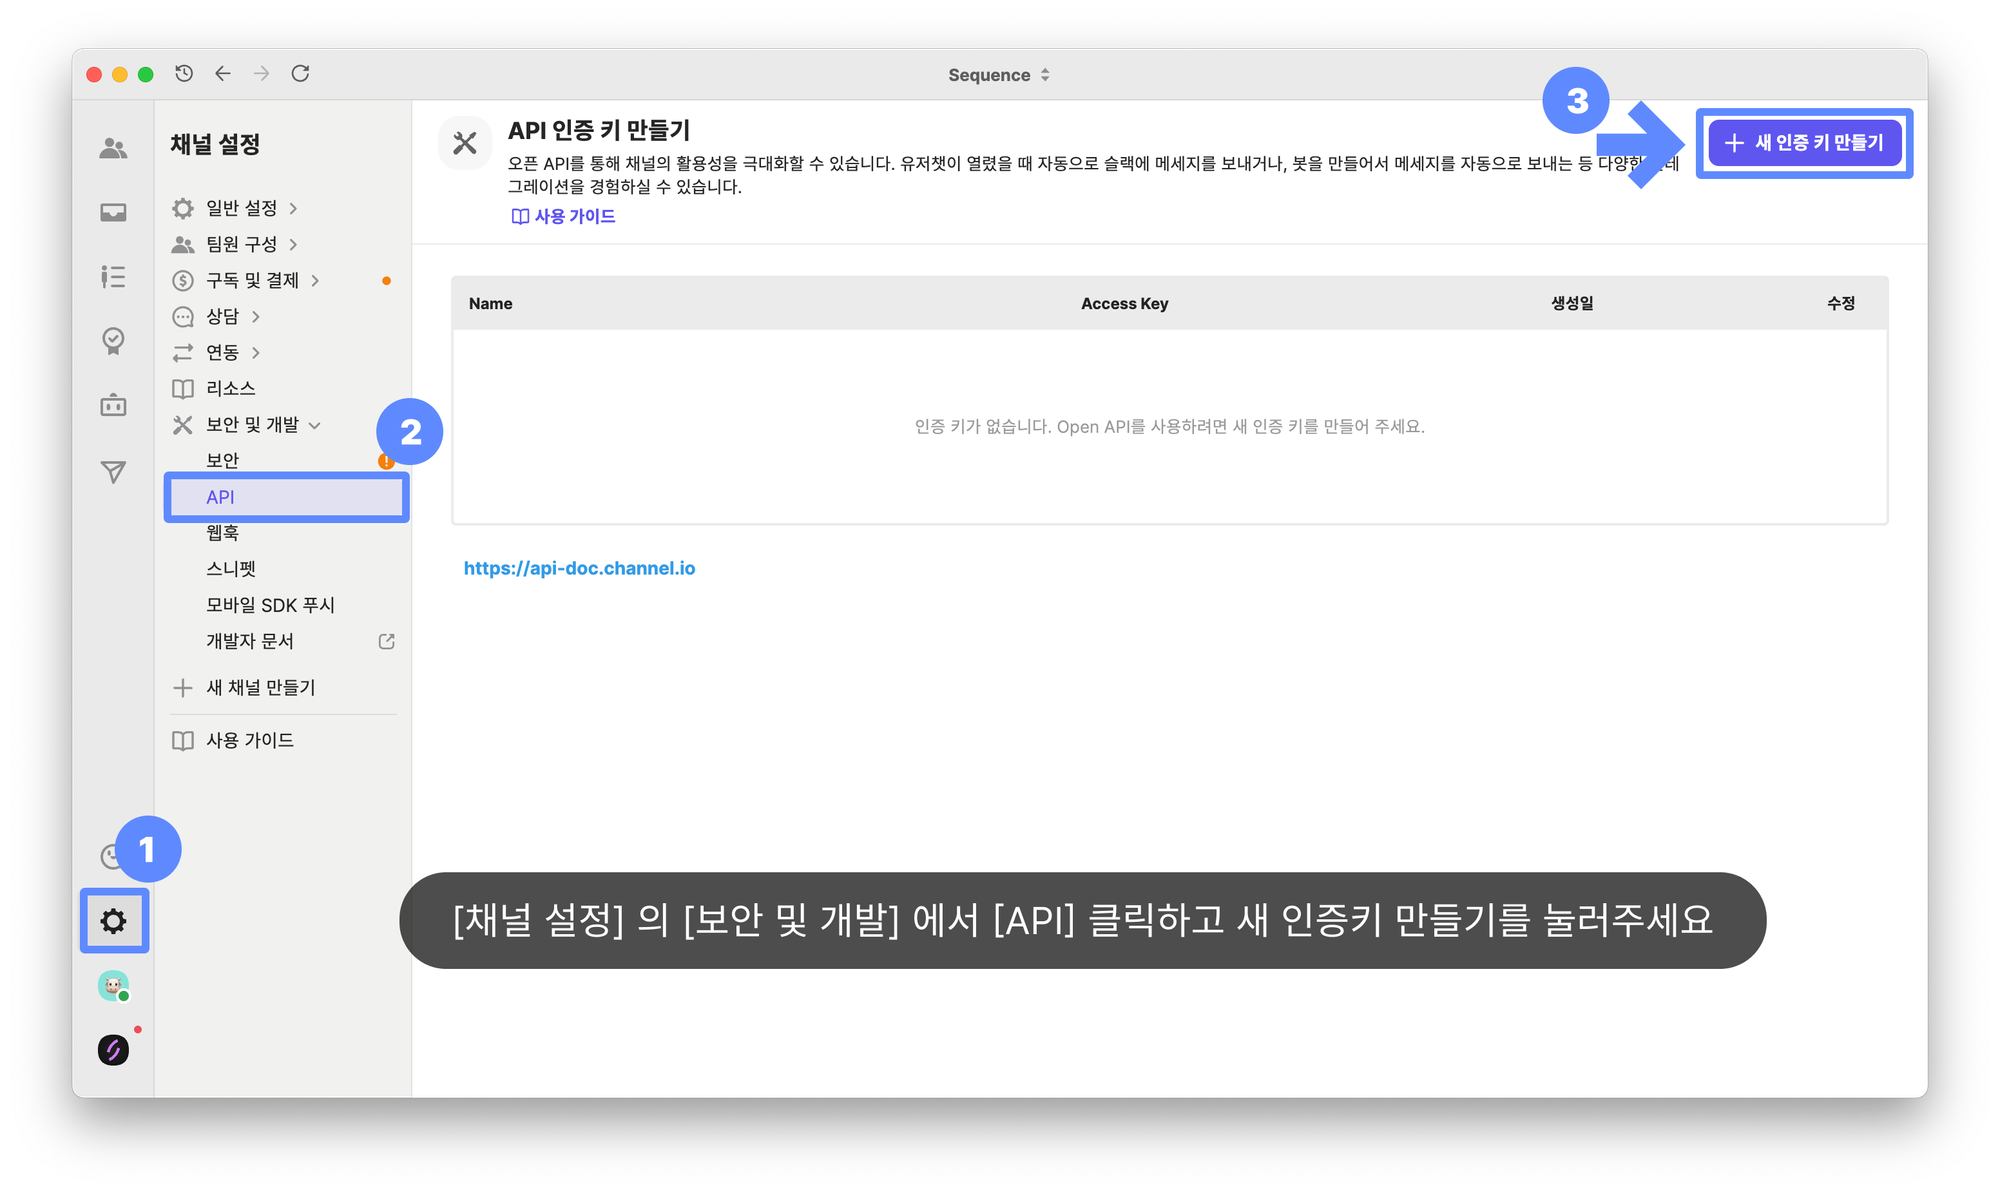The height and width of the screenshot is (1193, 2000).
Task: Open the bot icon in left rail
Action: pyautogui.click(x=113, y=405)
